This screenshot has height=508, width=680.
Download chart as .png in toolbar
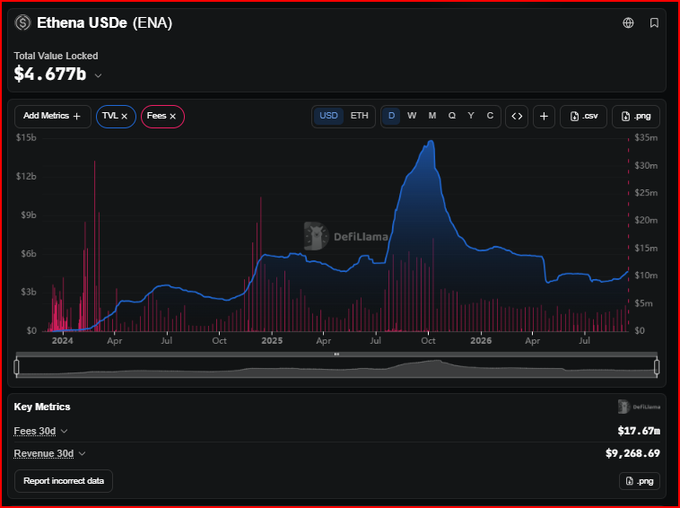[x=636, y=116]
